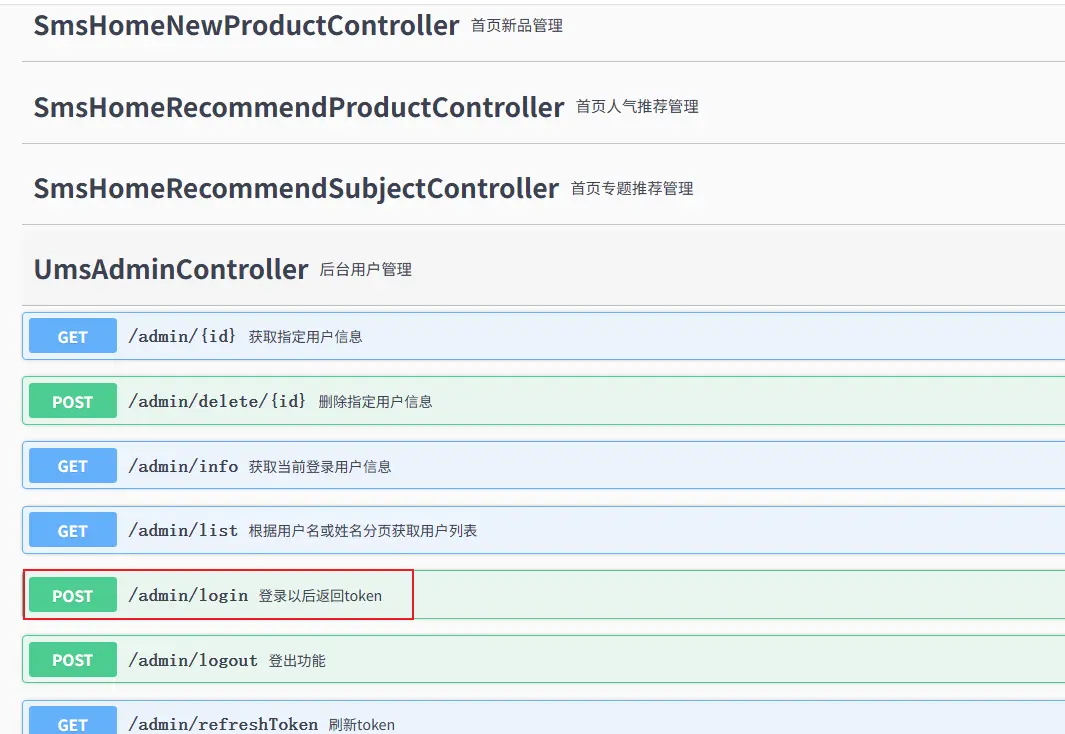Screen dimensions: 1065x734
Task: Open the /admin/logout endpoint path
Action: [x=193, y=660]
